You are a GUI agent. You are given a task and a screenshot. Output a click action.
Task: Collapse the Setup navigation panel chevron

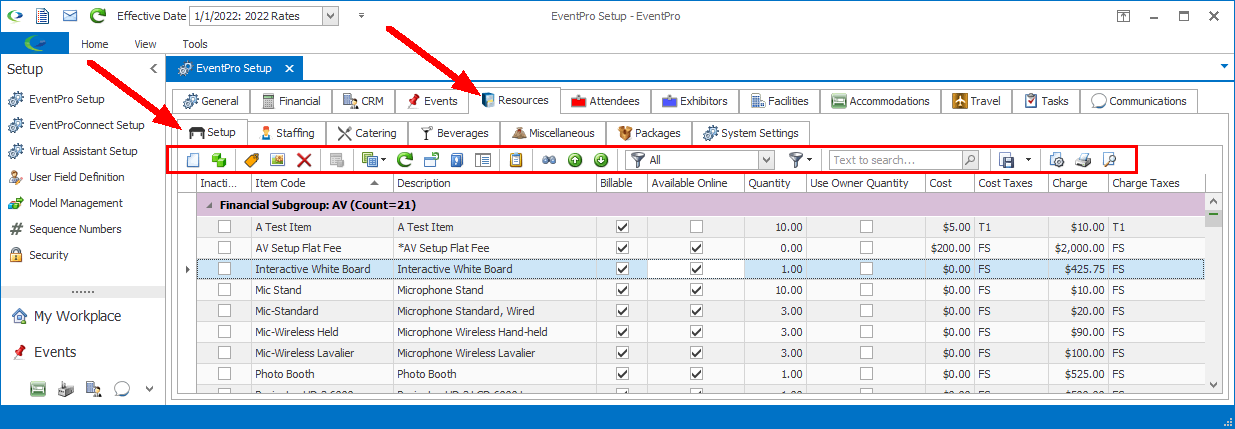[153, 69]
